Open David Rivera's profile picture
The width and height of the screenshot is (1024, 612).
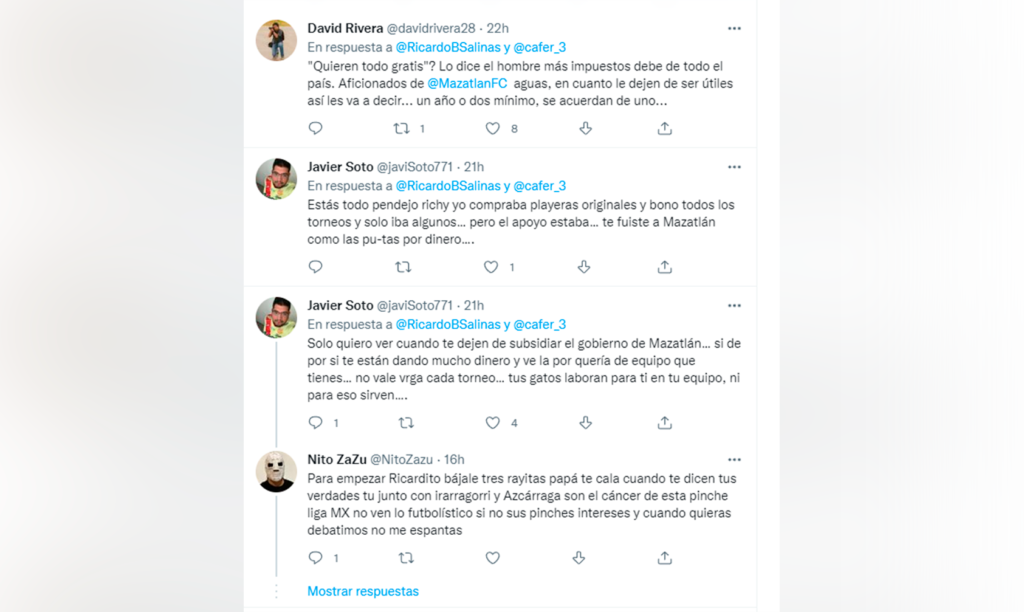[x=276, y=40]
